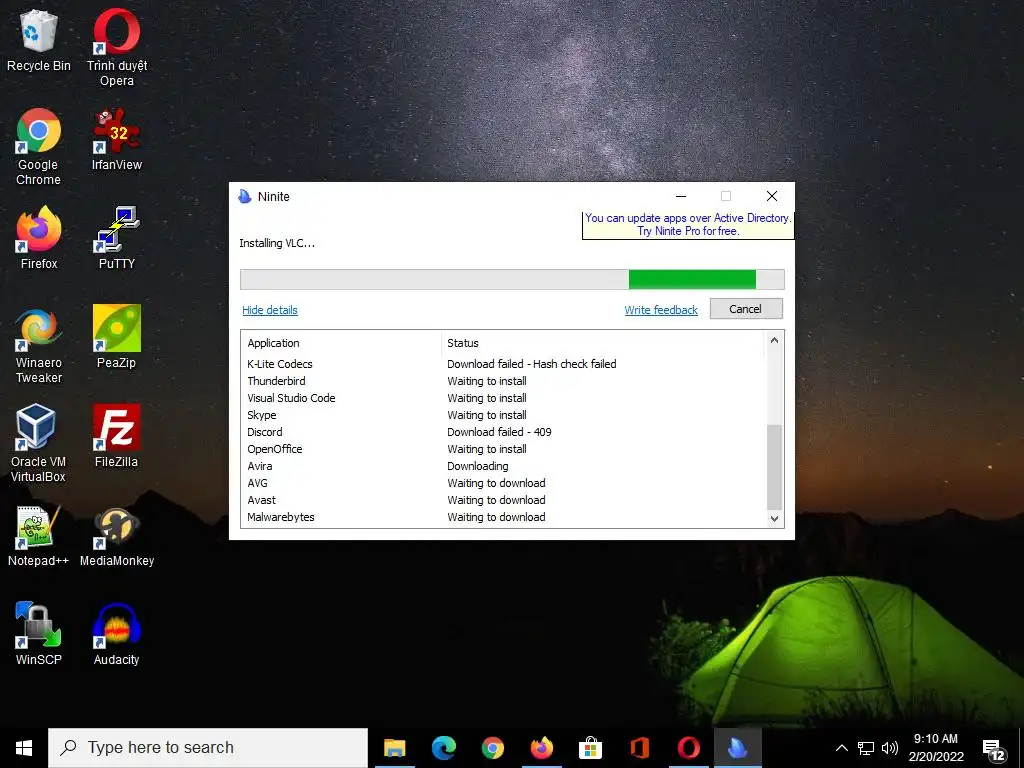Open File Explorer from the taskbar
Screen dimensions: 1024x768
(x=394, y=748)
